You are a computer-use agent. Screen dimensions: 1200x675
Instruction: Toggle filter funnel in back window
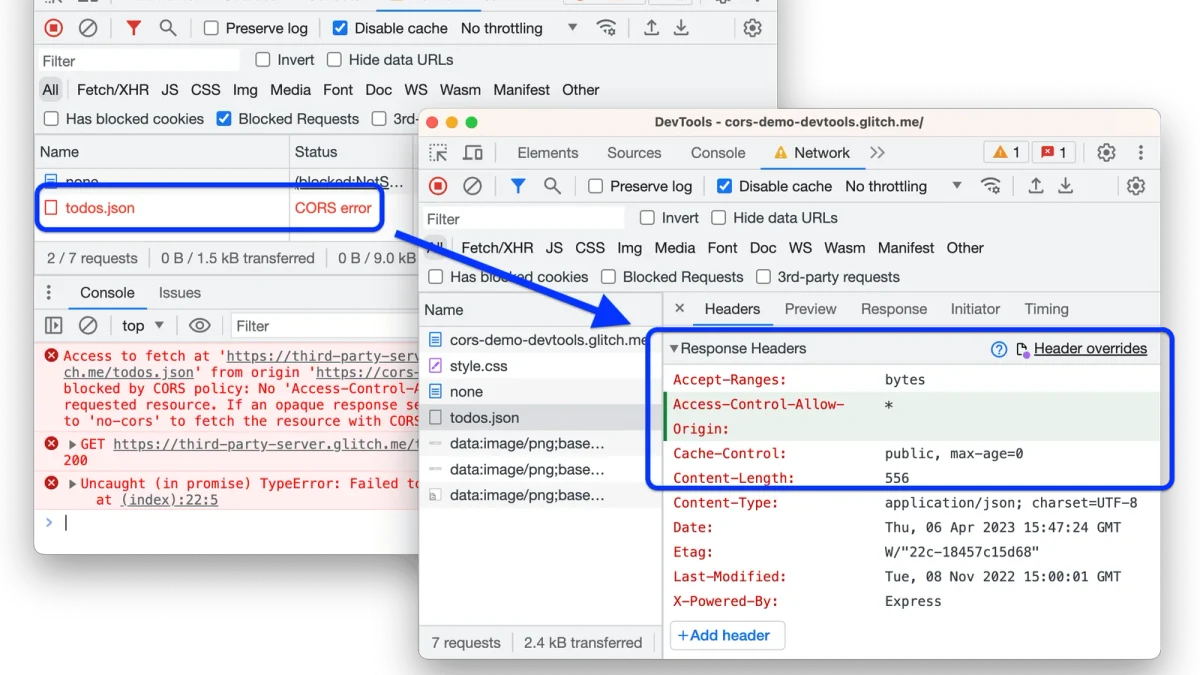coord(133,28)
